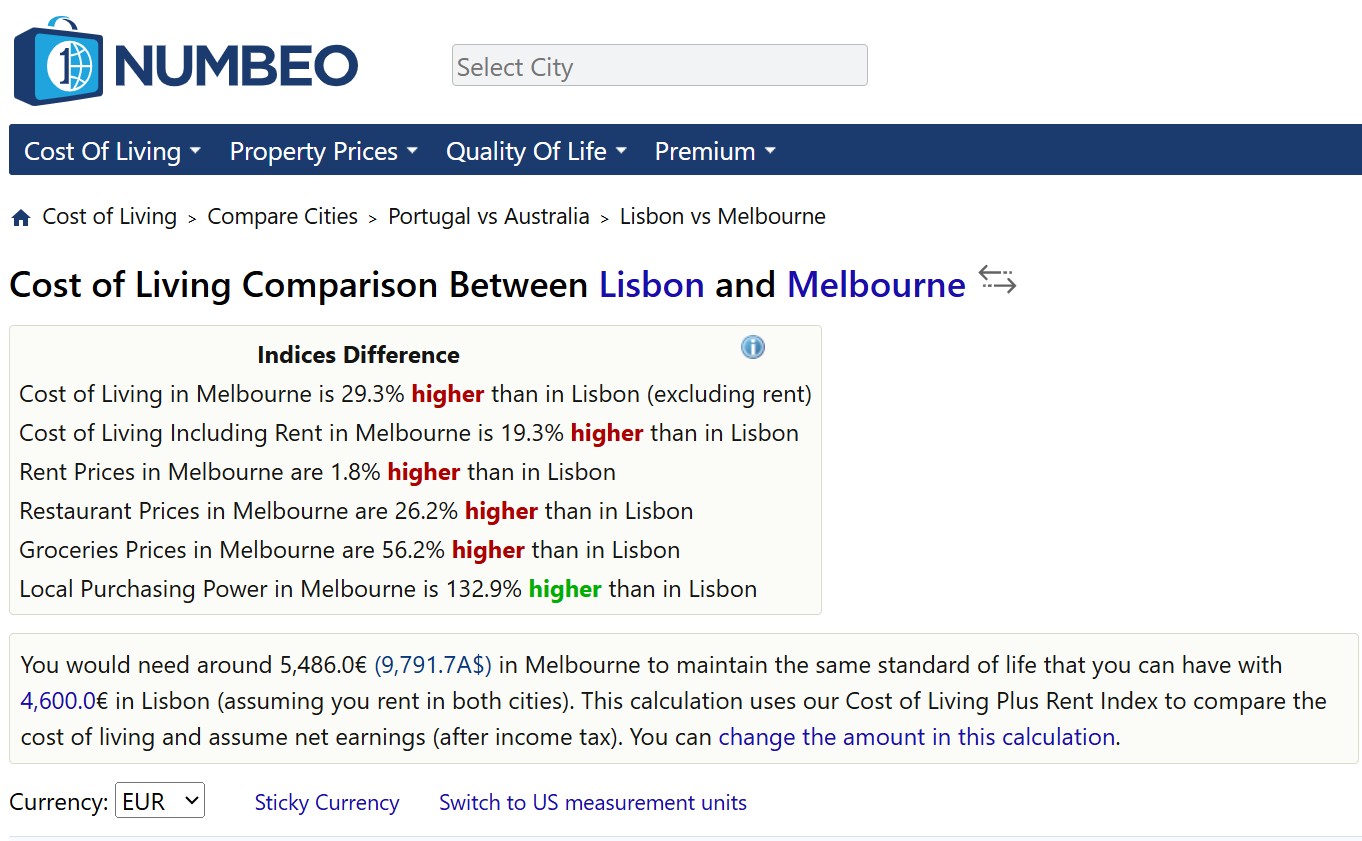1362x841 pixels.
Task: Enable Sticky Currency
Action: coord(326,803)
